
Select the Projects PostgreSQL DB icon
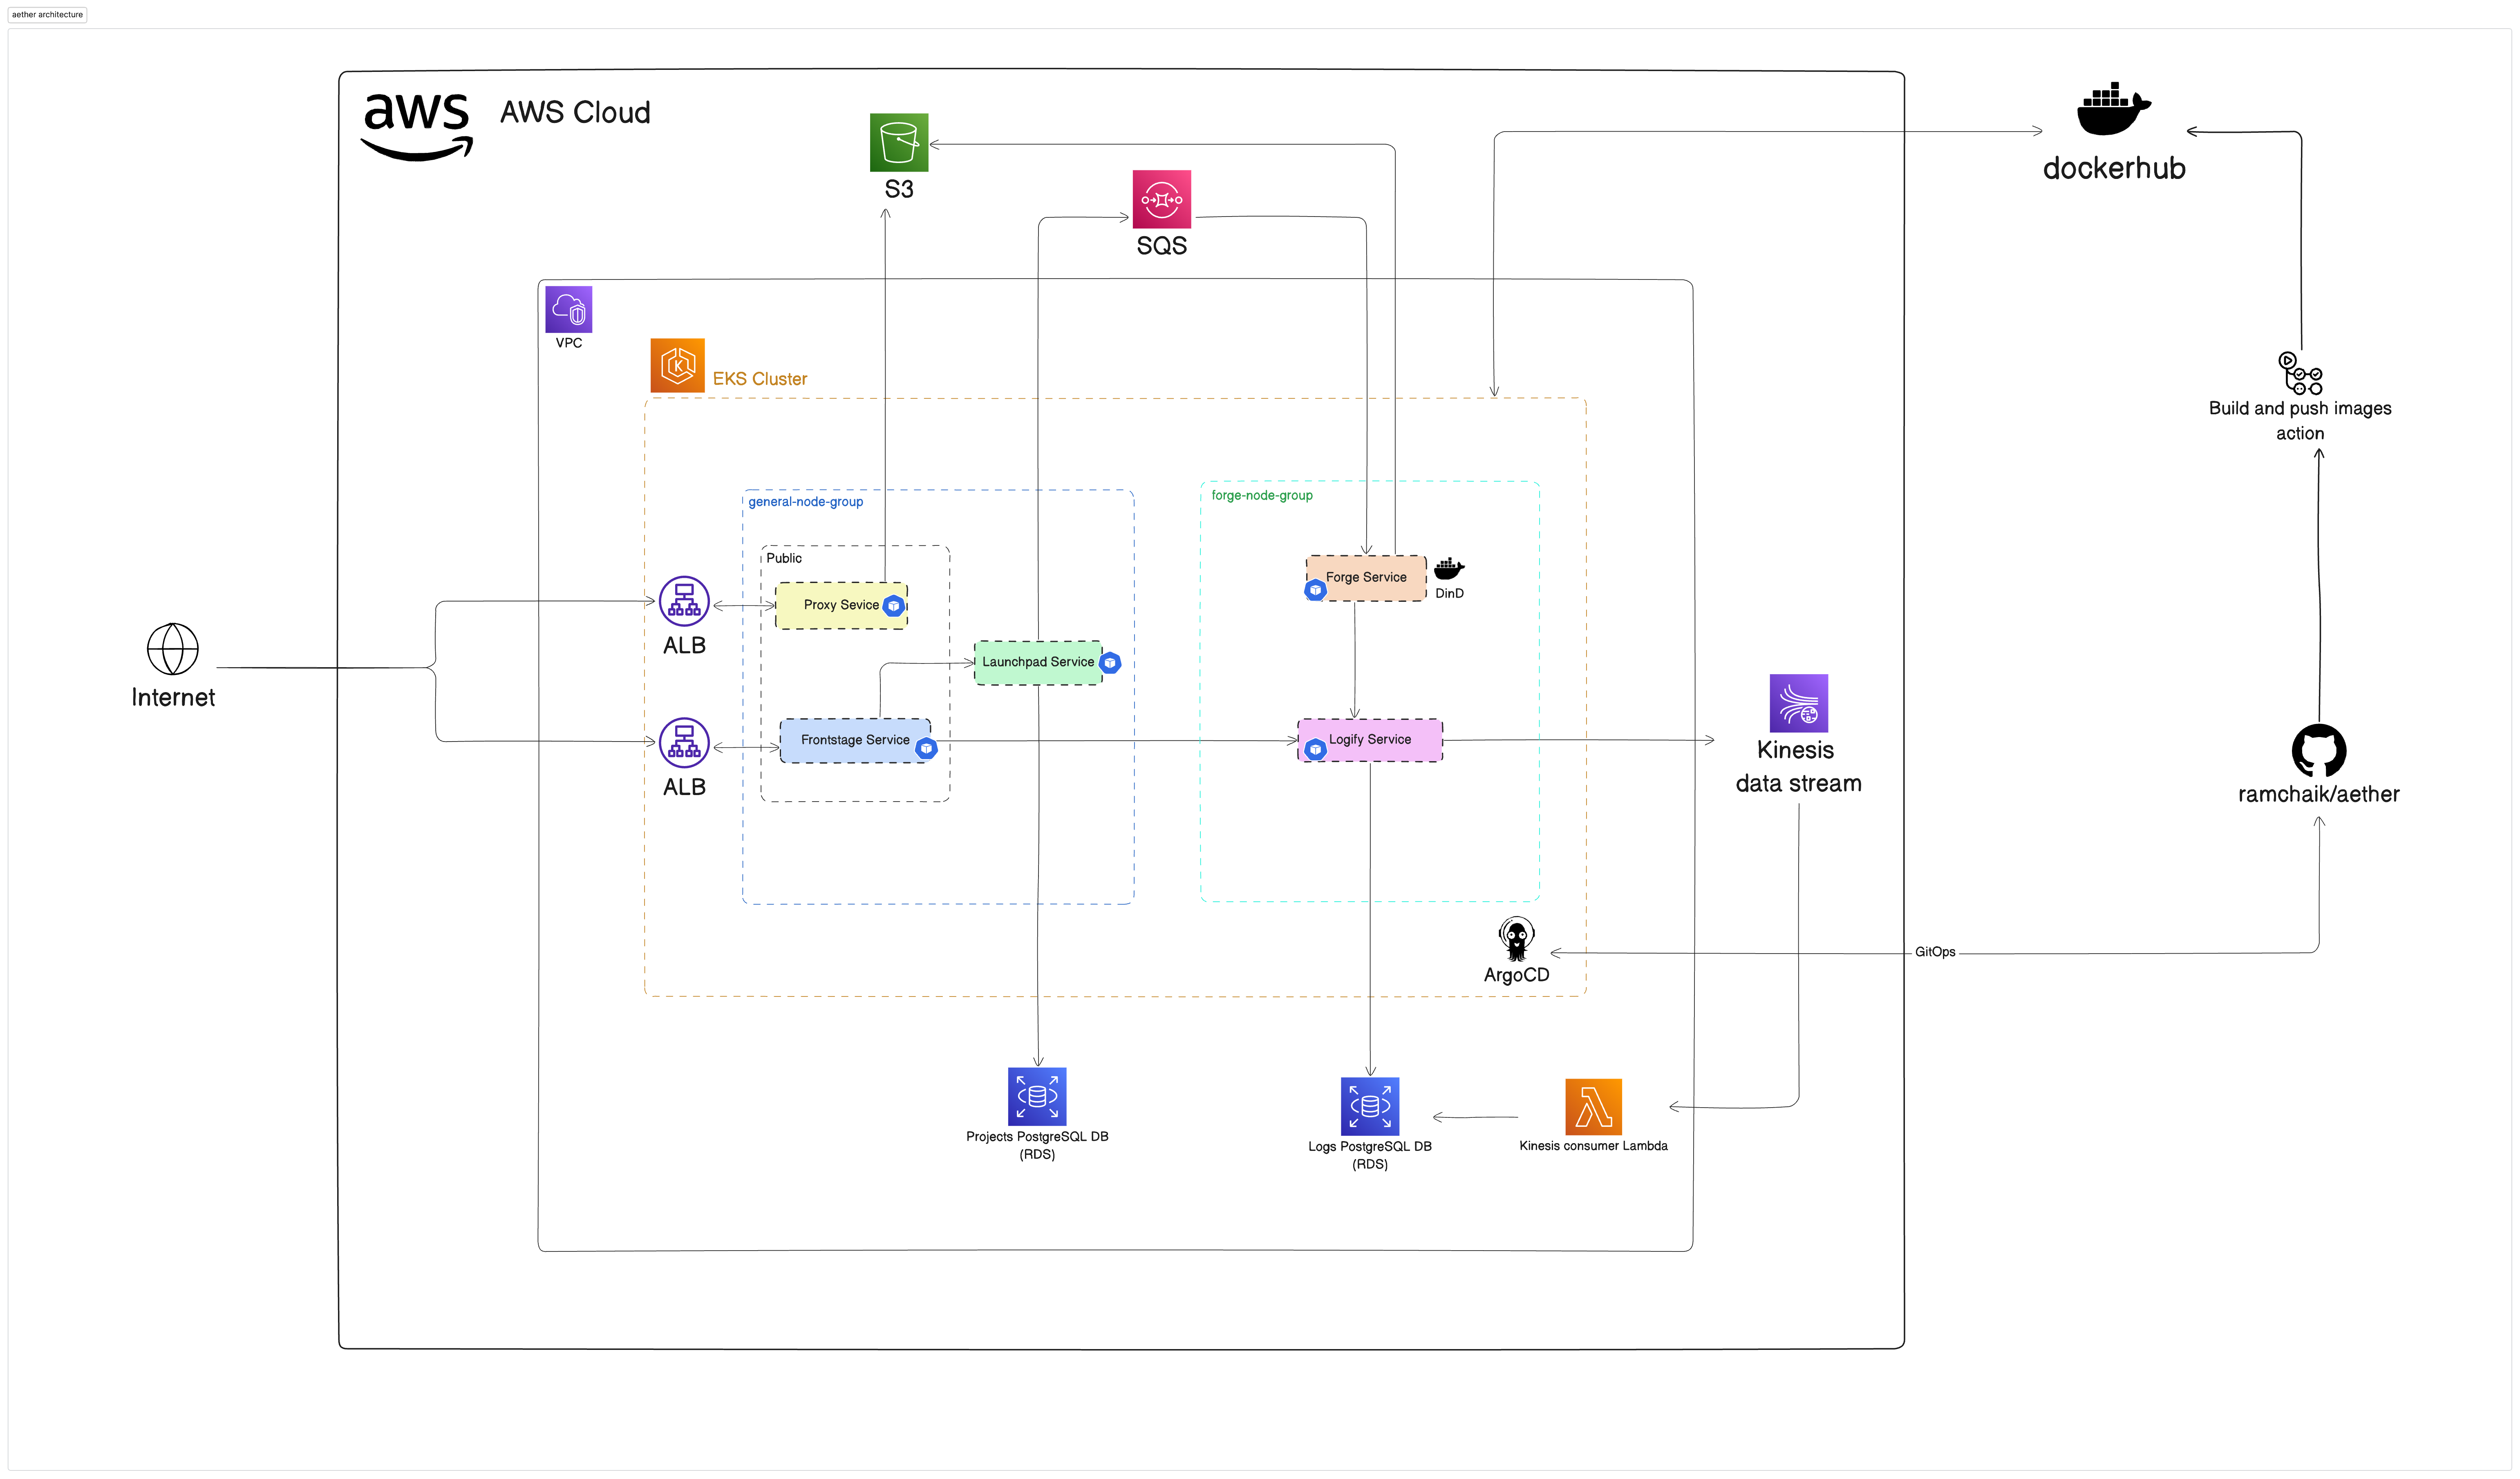pos(1037,1097)
